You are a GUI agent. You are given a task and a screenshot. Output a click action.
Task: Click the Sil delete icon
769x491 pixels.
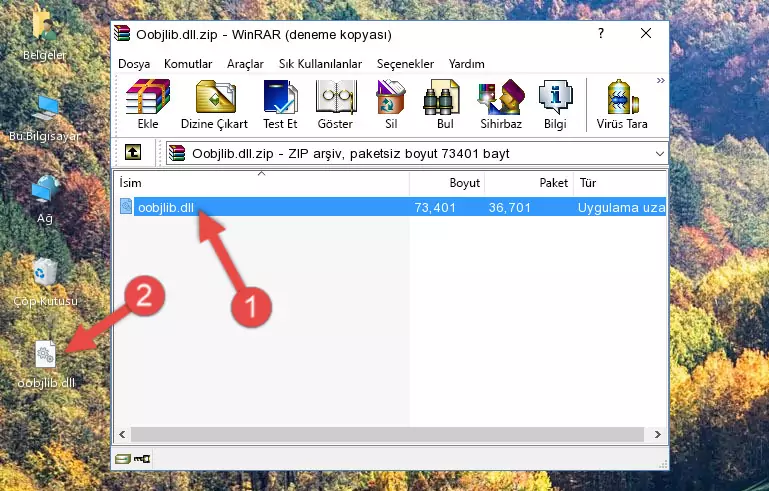[x=391, y=104]
